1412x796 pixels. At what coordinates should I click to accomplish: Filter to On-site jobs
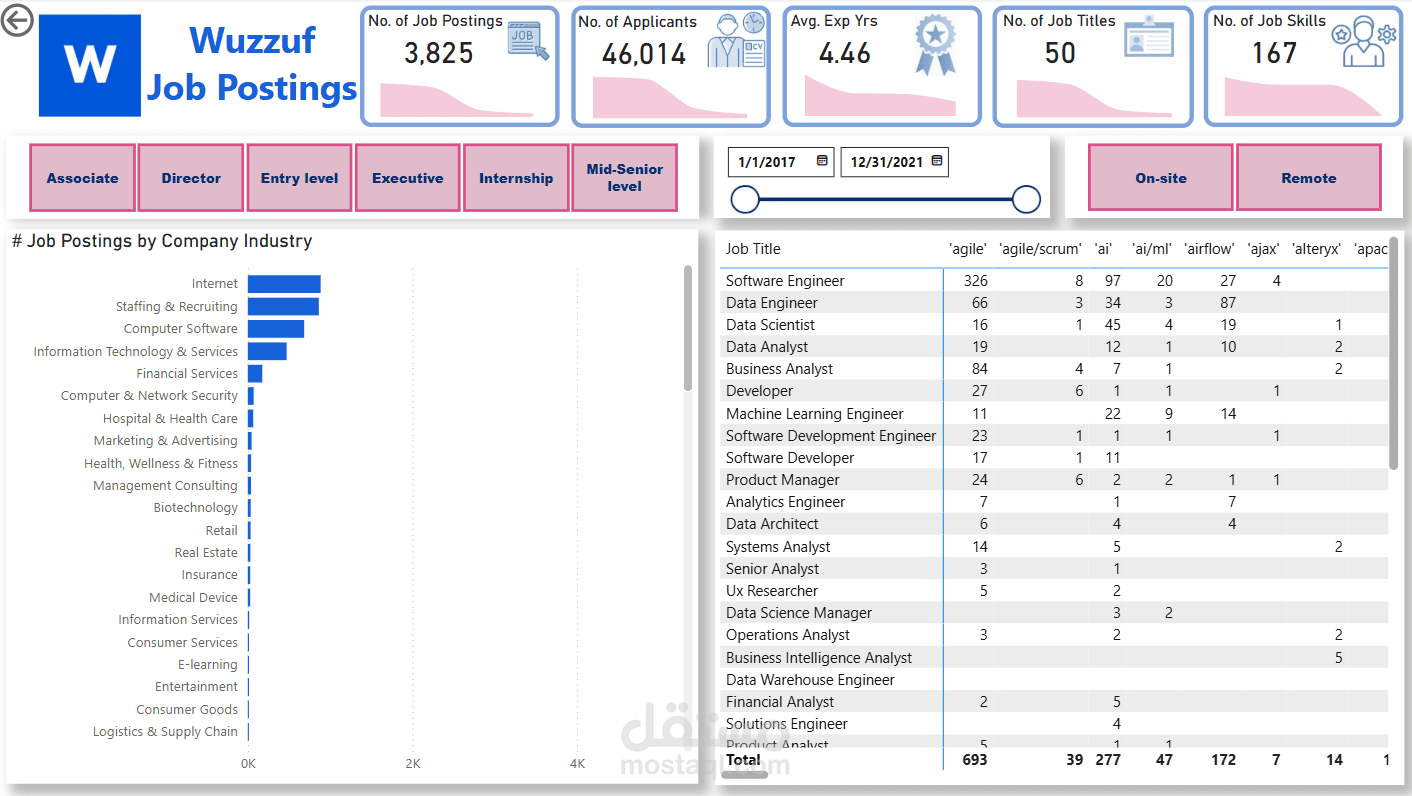tap(1161, 178)
